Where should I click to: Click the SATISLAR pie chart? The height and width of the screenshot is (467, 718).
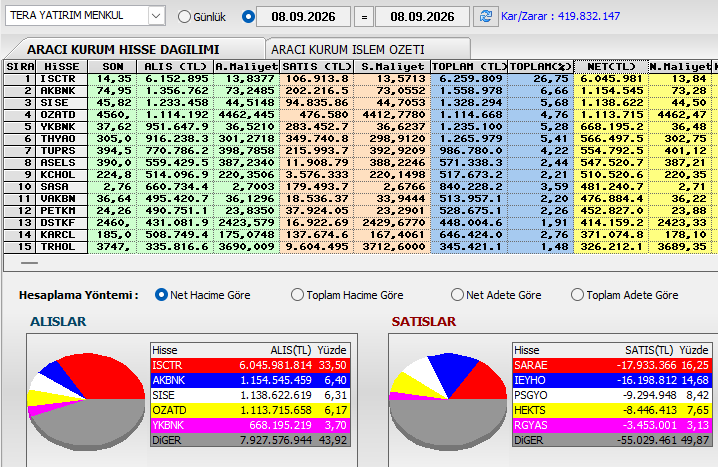(x=448, y=402)
